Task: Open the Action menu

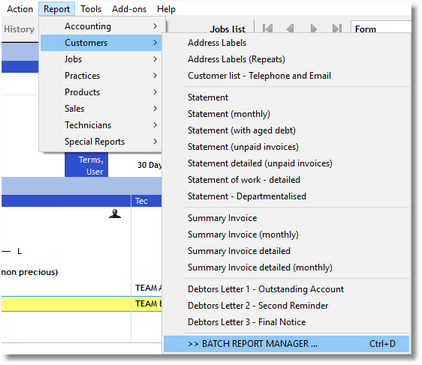Action: [20, 9]
